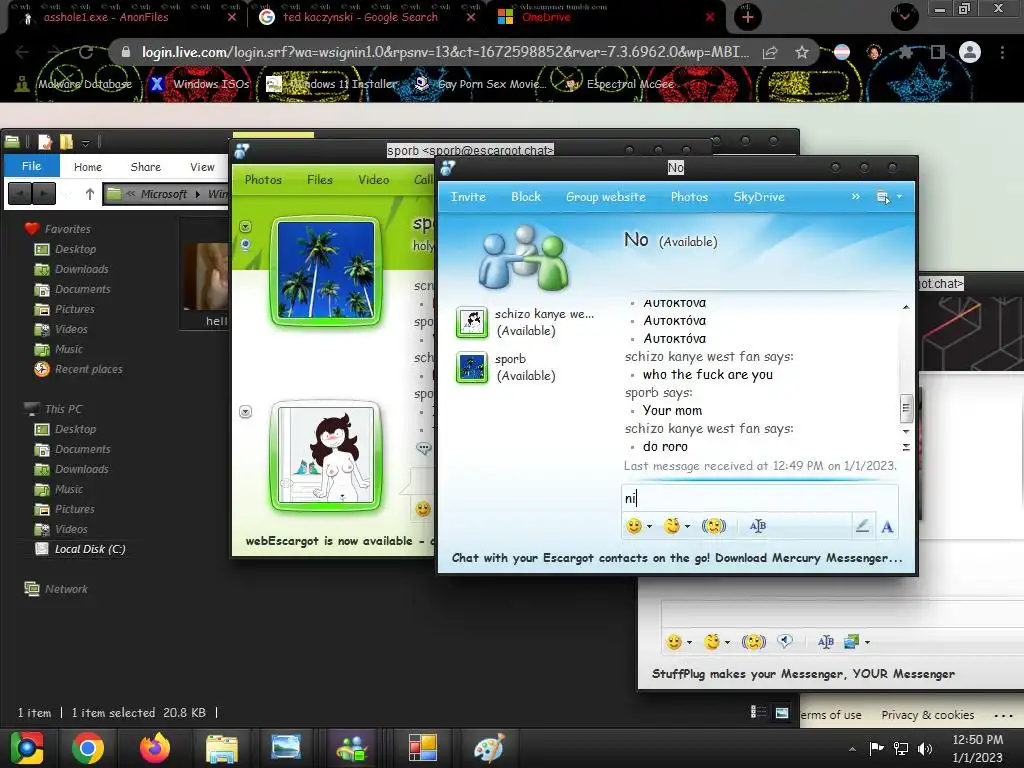This screenshot has width=1024, height=768.
Task: Click the palm trees display picture
Action: click(x=326, y=270)
